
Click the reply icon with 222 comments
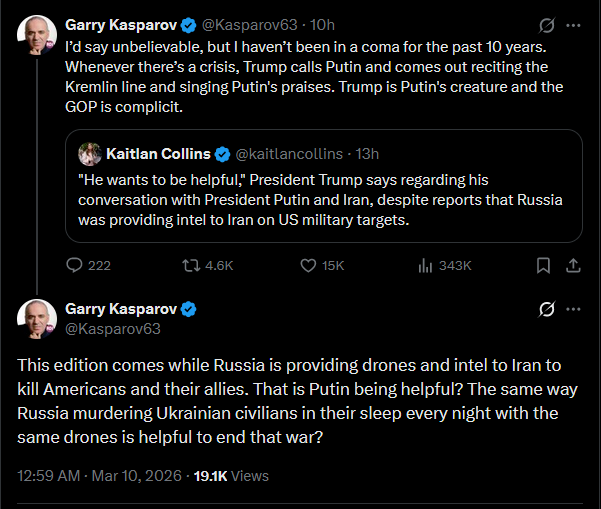tap(75, 265)
